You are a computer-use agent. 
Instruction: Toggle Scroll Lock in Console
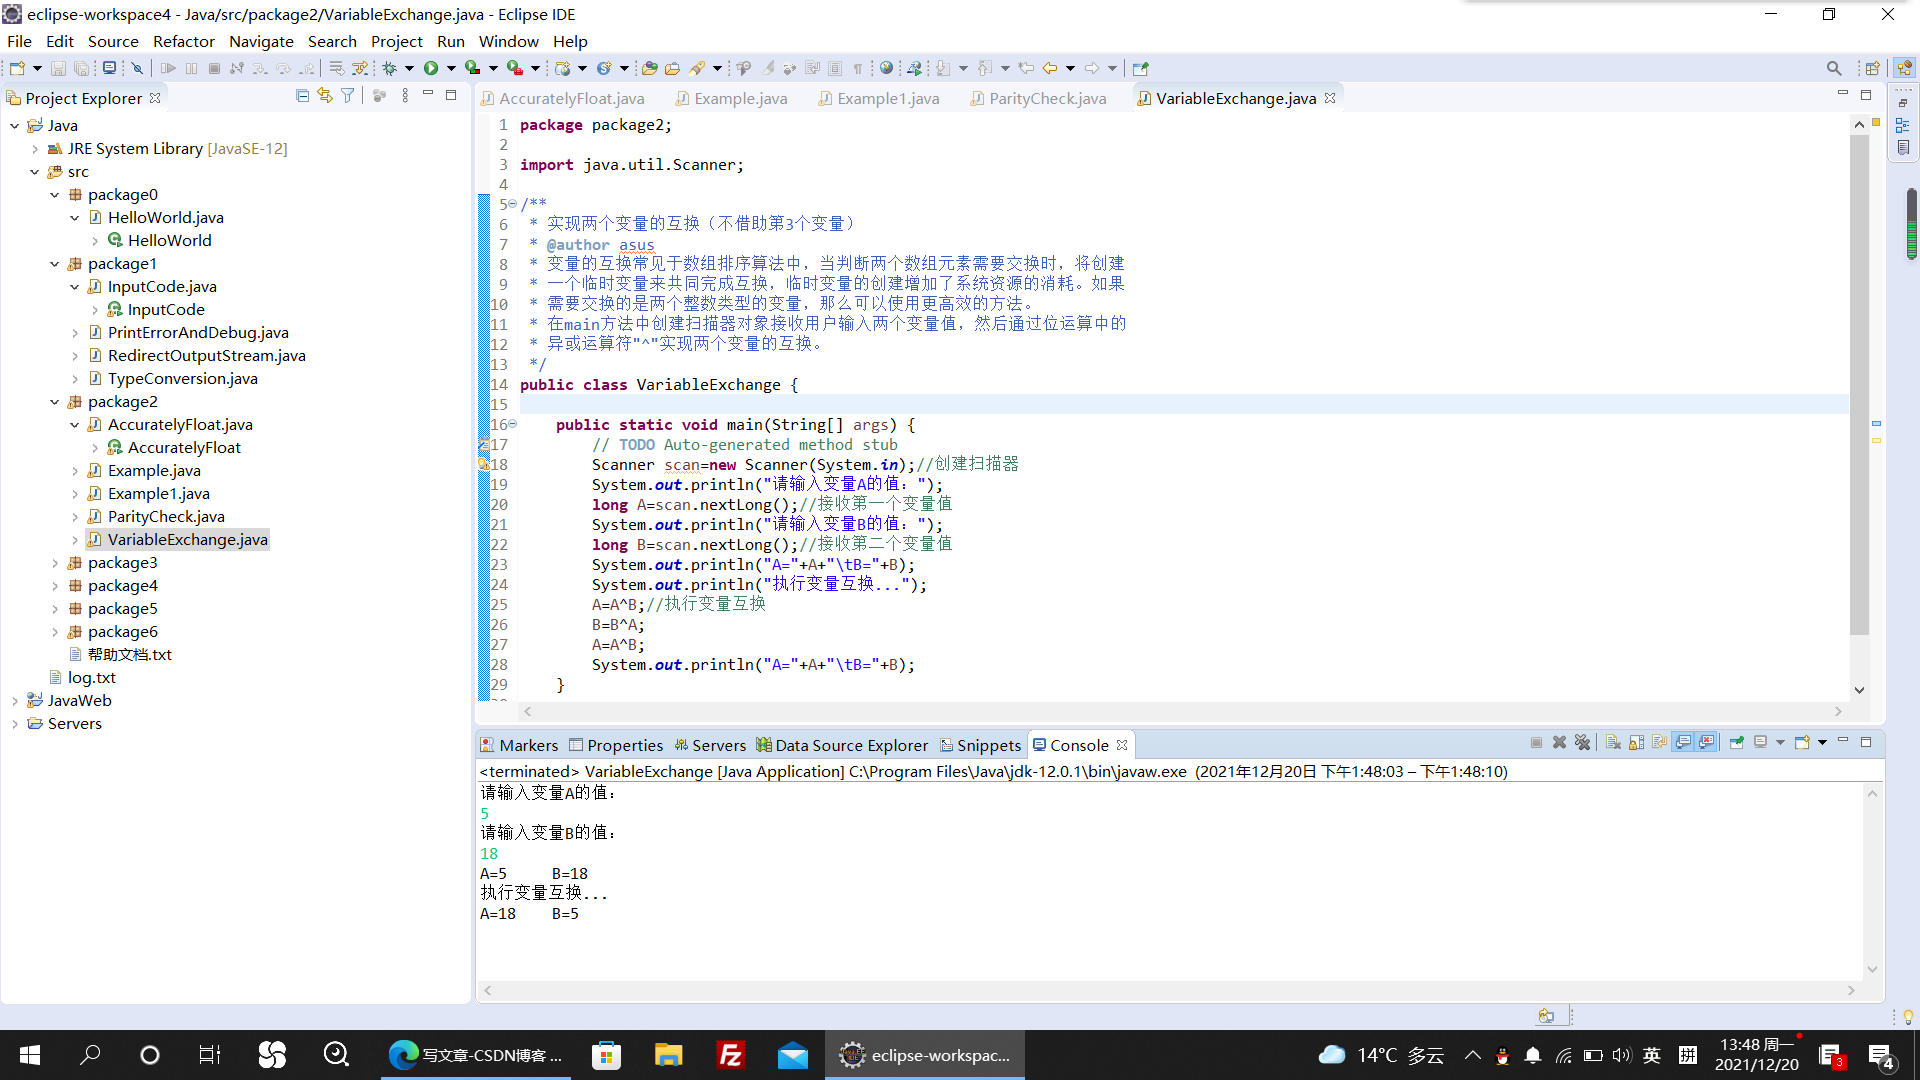click(1636, 742)
